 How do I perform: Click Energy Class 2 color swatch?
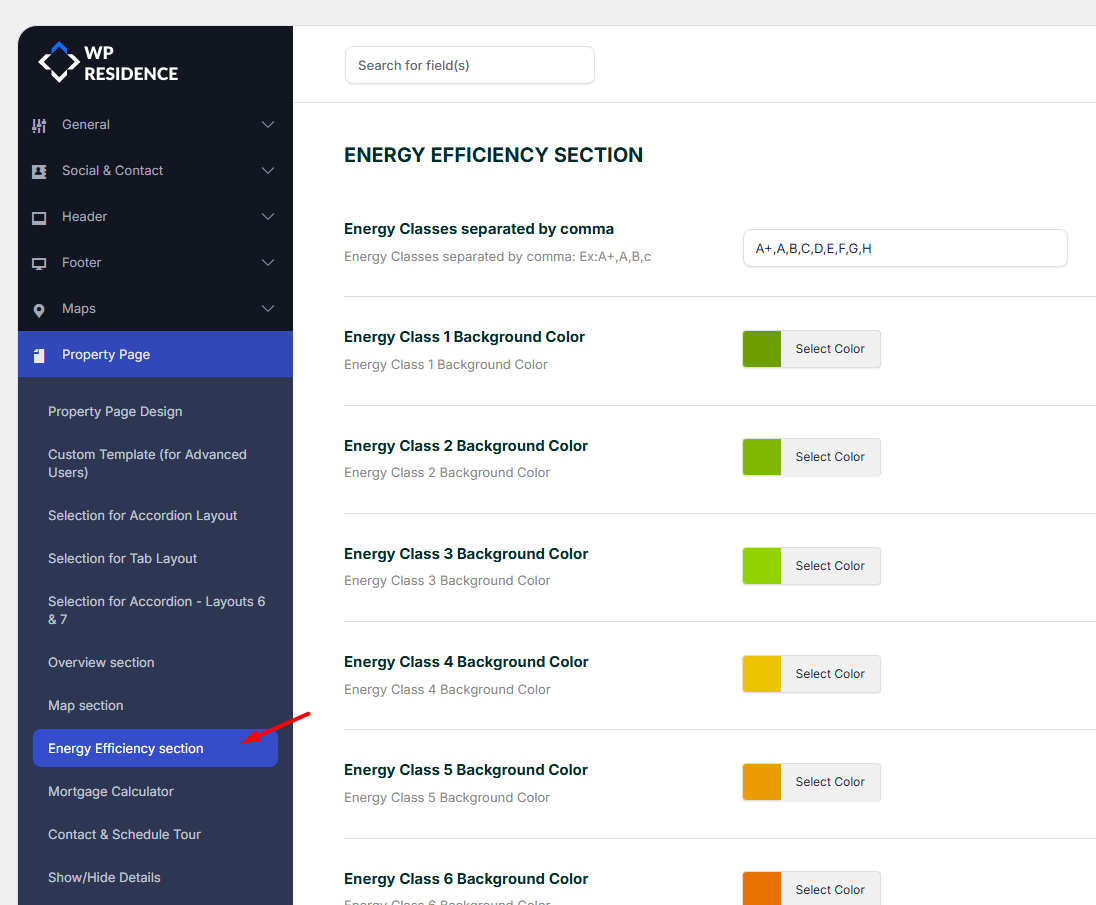tap(762, 457)
